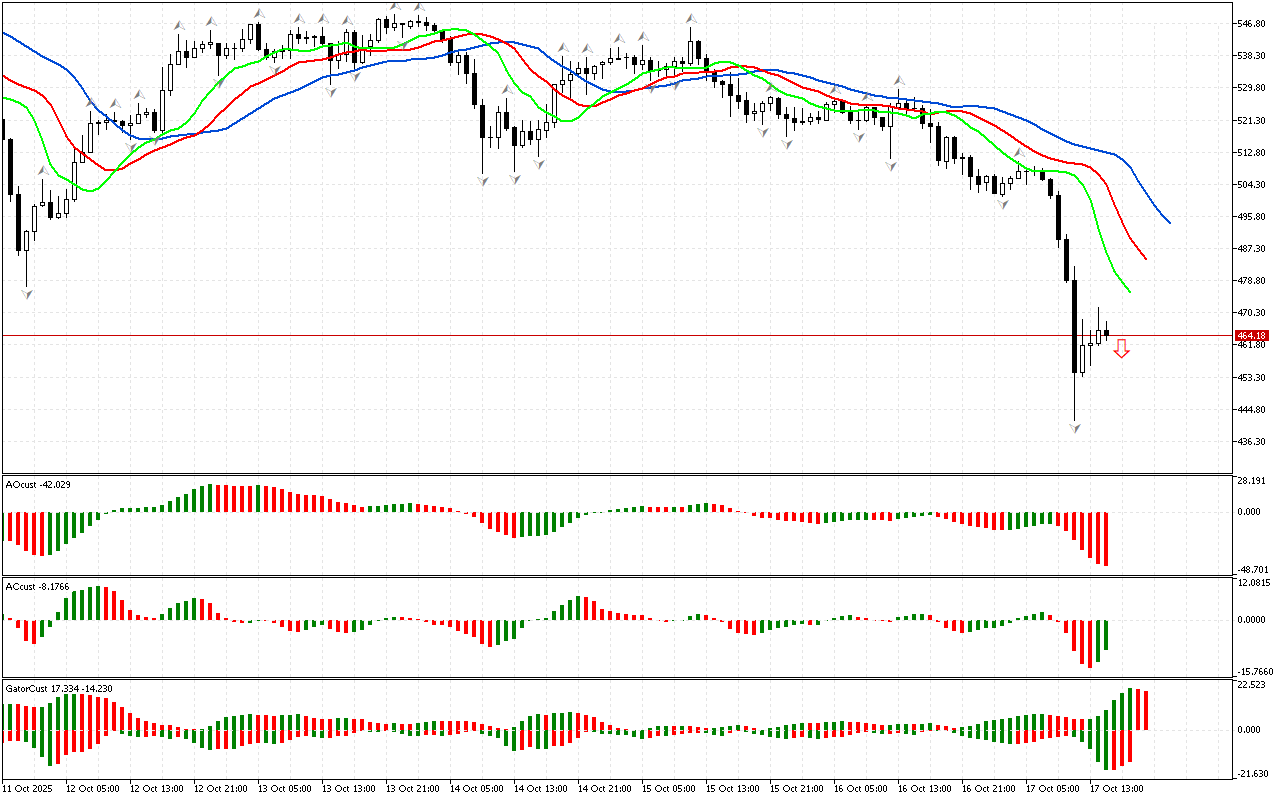The width and height of the screenshot is (1280, 800).
Task: Select the 436.30 price scale value
Action: pyautogui.click(x=1252, y=442)
